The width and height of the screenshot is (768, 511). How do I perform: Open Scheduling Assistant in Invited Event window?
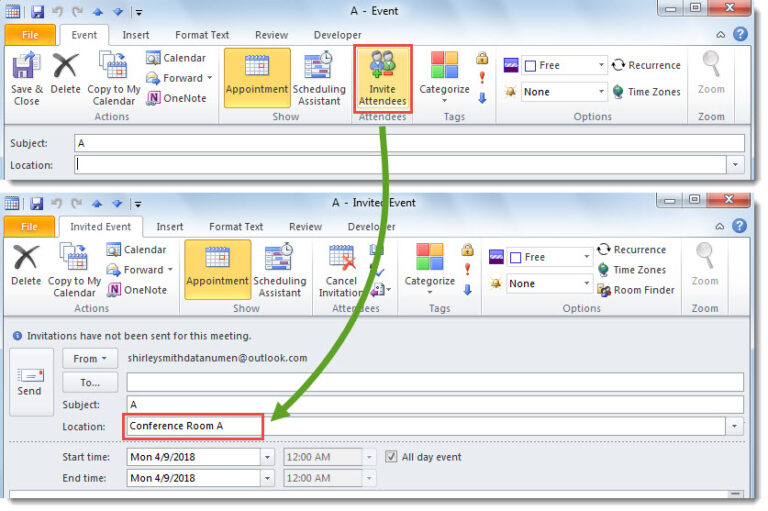coord(280,270)
